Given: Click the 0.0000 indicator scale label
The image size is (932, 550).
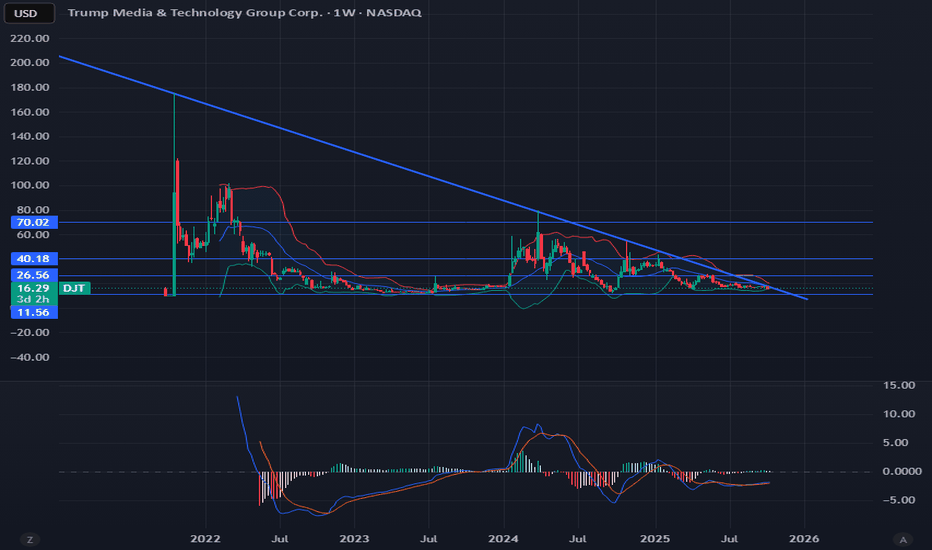Looking at the screenshot, I should pos(902,471).
